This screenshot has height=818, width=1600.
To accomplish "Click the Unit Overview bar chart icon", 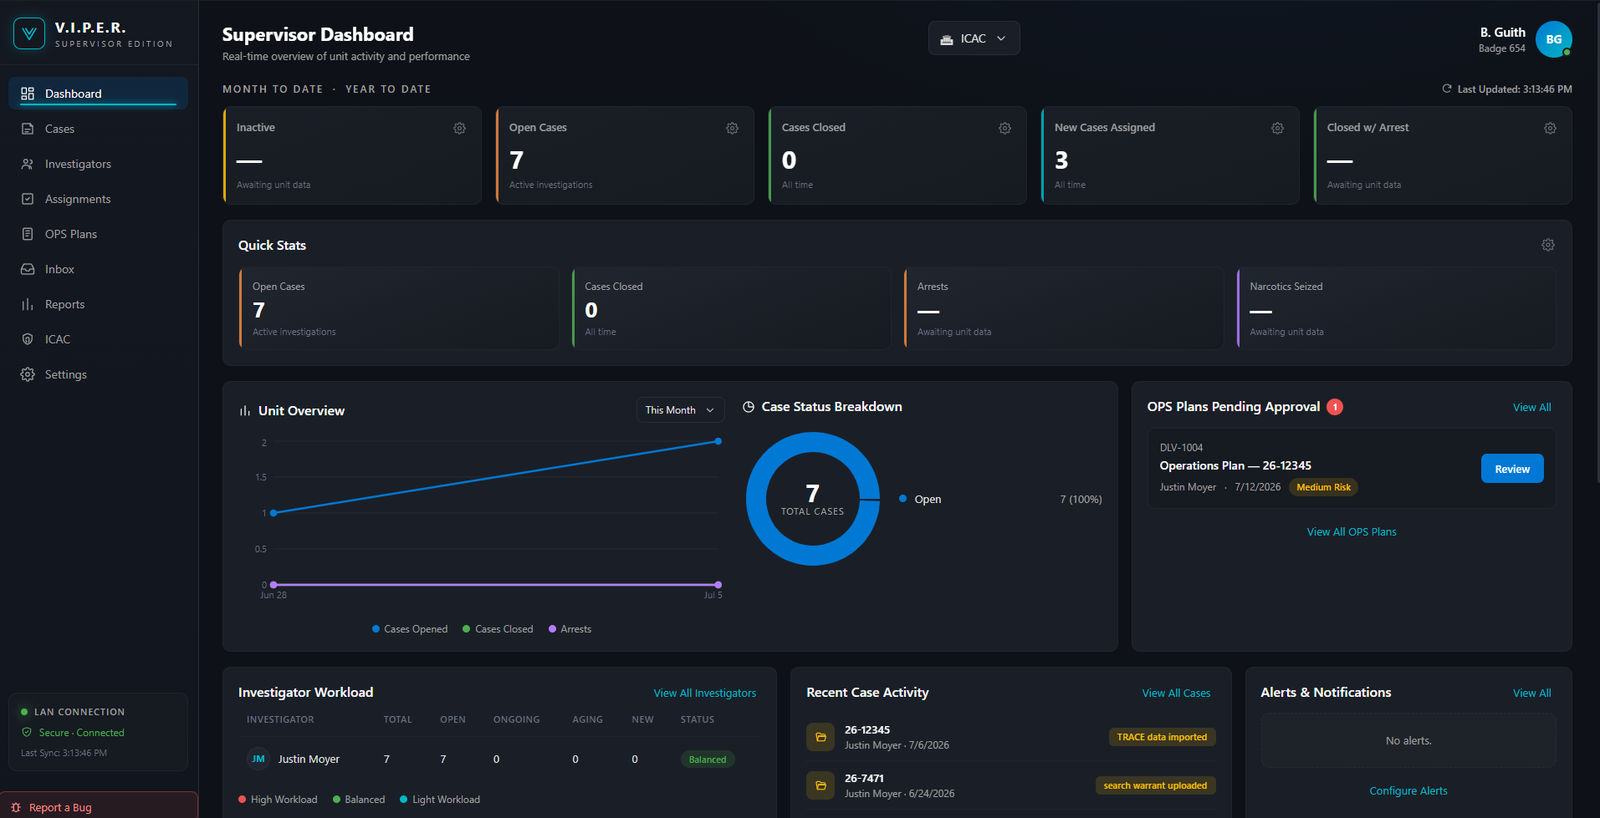I will 245,411.
